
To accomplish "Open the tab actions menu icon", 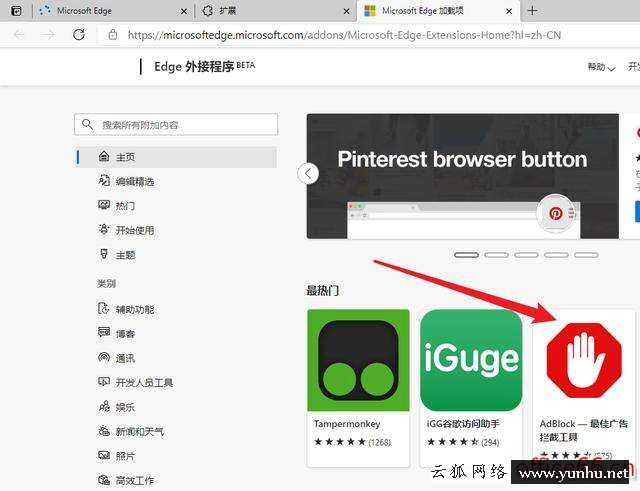I will [16, 11].
